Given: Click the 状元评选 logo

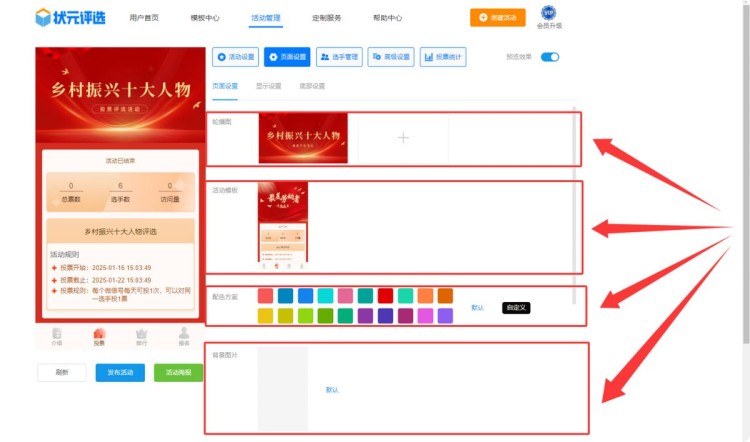Looking at the screenshot, I should tap(70, 17).
